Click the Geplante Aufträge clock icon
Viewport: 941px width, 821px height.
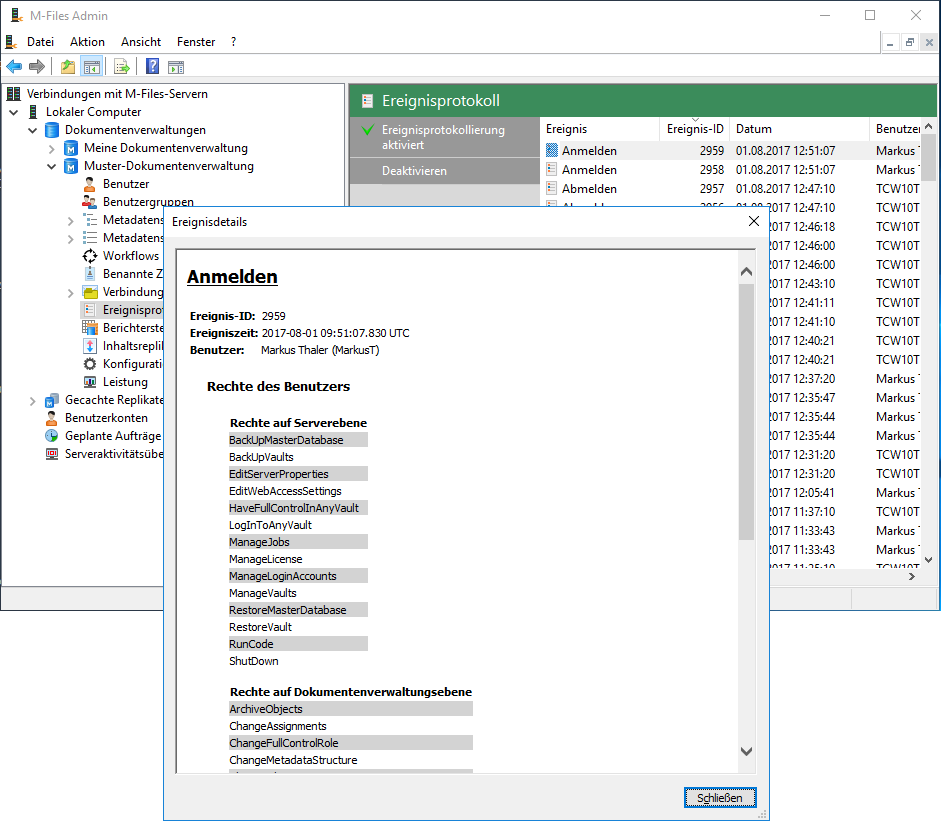pyautogui.click(x=52, y=436)
